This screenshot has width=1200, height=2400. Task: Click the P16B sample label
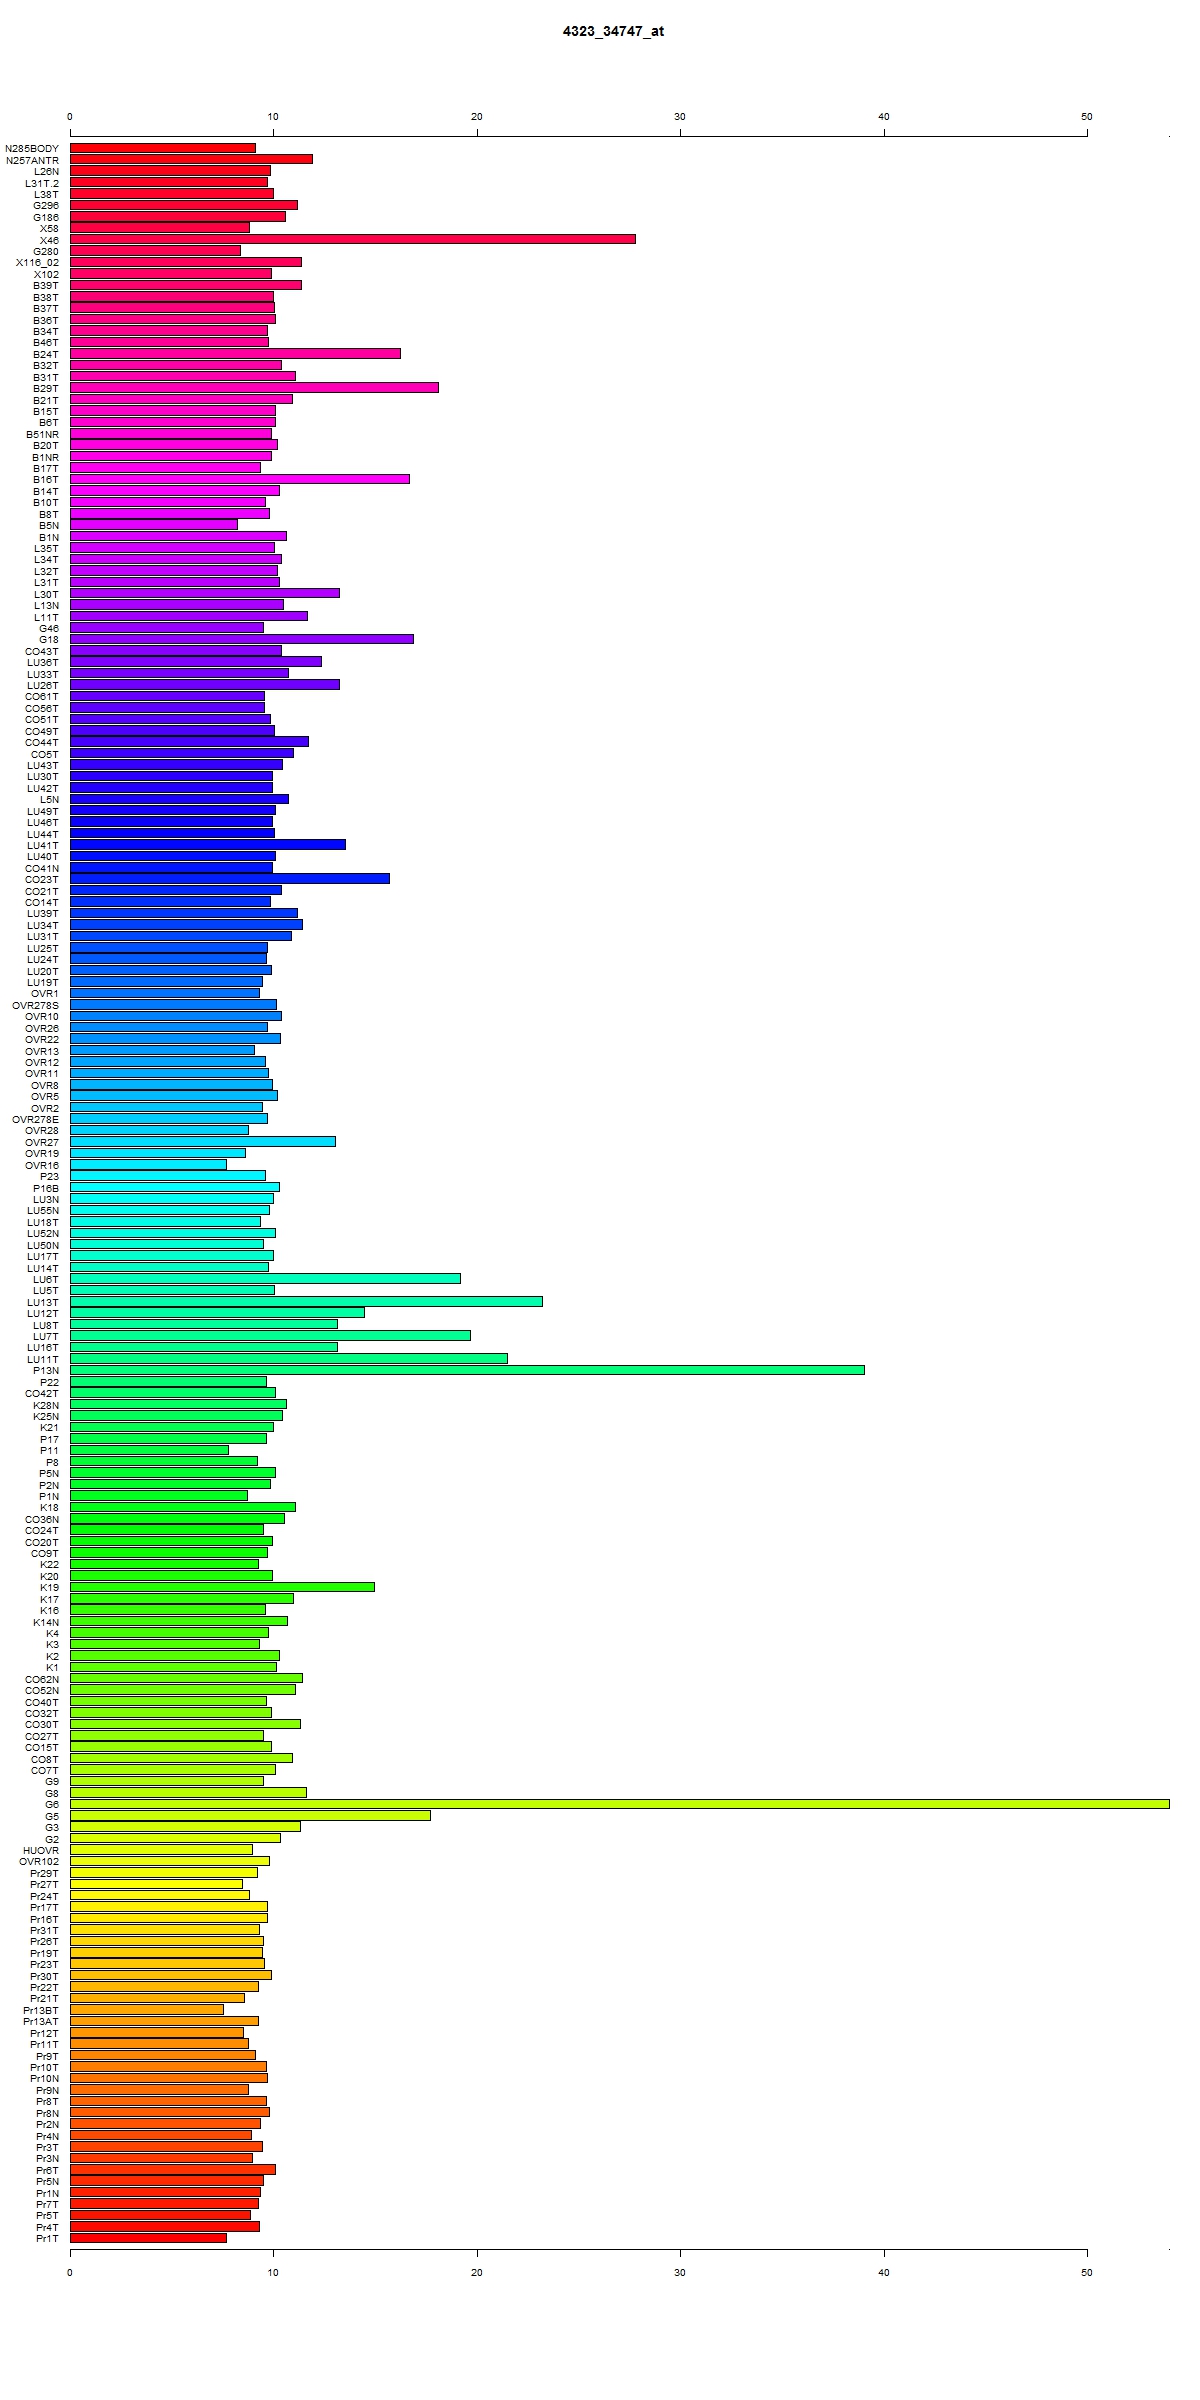pos(46,1188)
